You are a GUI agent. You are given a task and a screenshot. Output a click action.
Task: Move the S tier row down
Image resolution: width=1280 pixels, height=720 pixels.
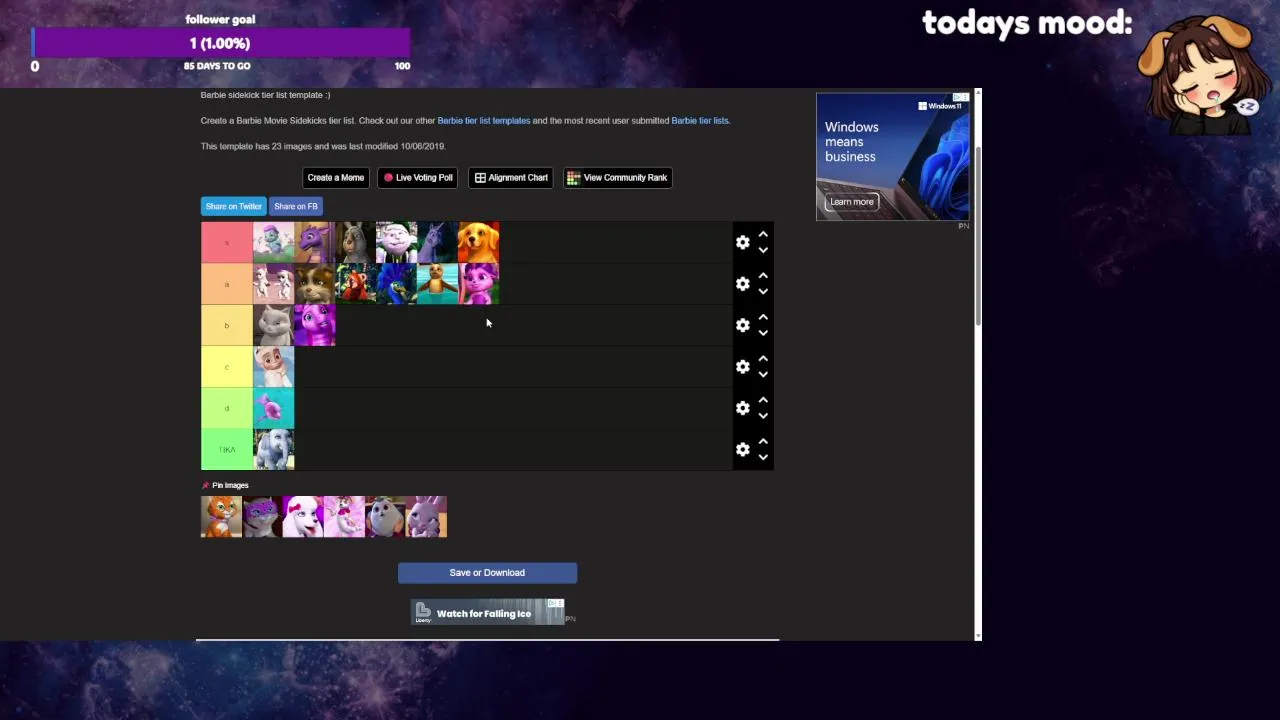click(763, 250)
